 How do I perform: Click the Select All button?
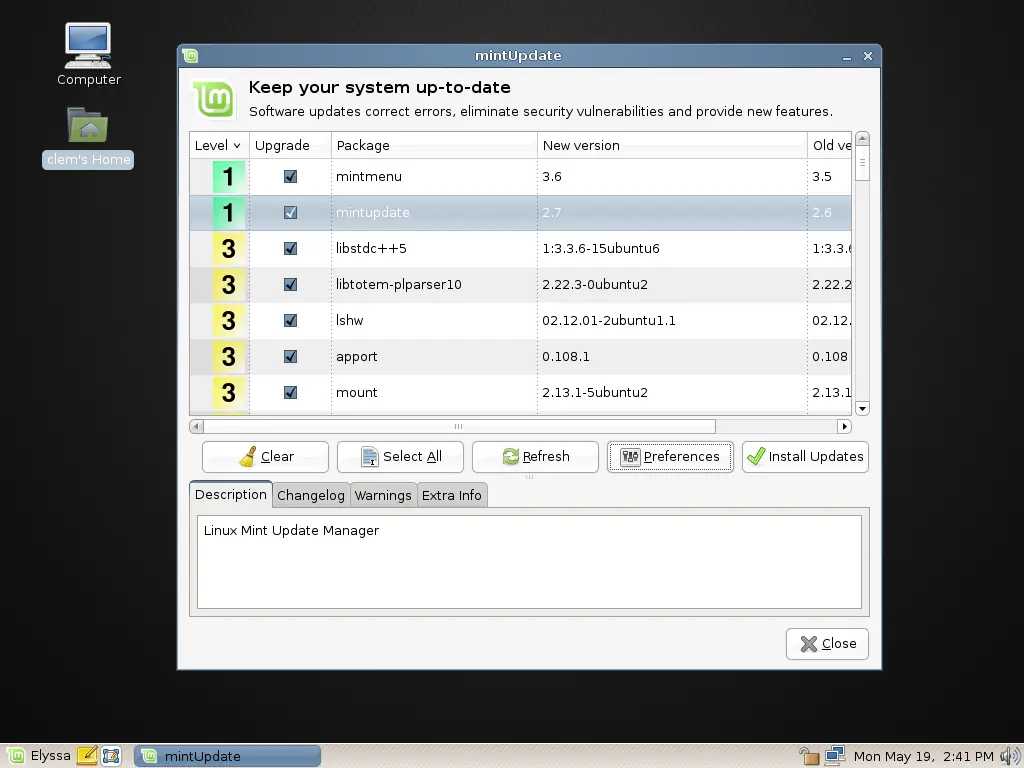[400, 456]
